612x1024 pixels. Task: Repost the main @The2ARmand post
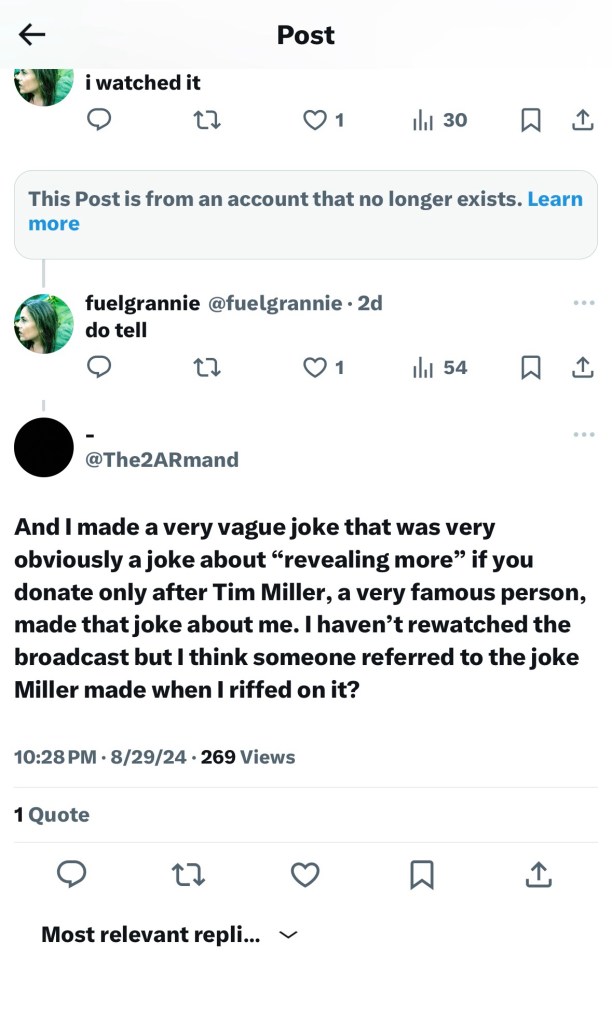[x=188, y=875]
